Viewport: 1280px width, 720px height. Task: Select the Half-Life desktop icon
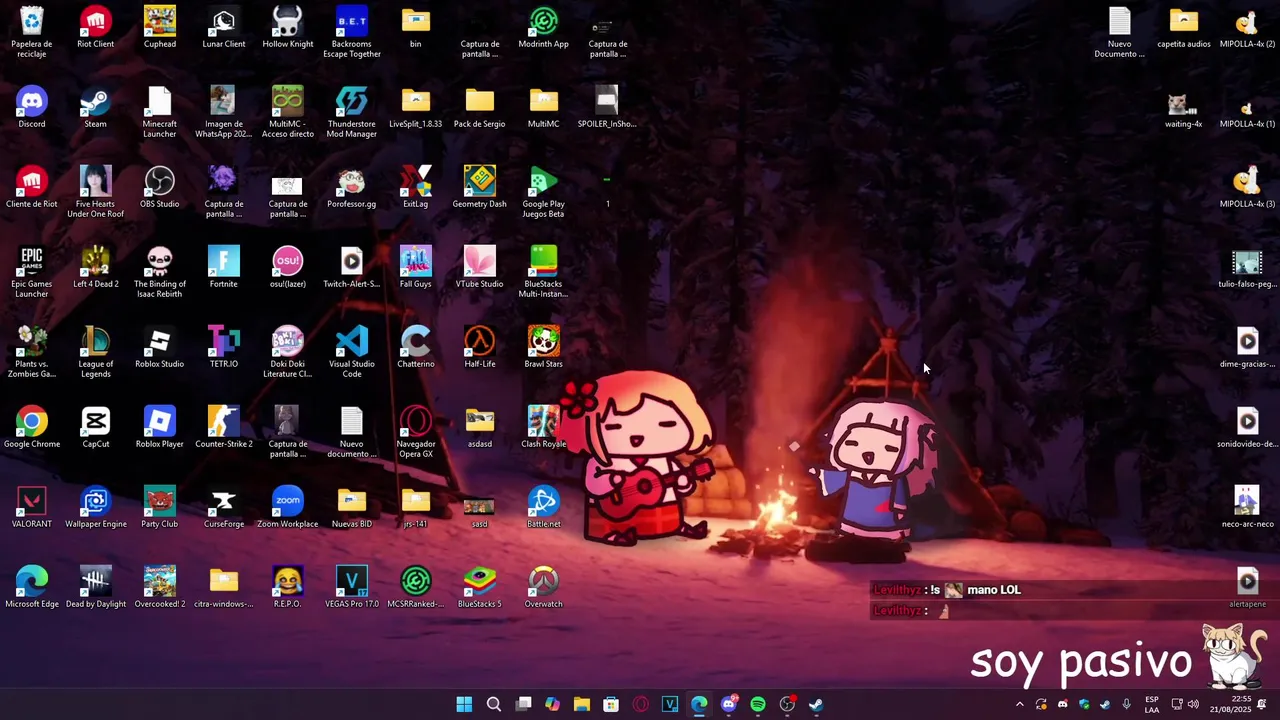[x=480, y=348]
